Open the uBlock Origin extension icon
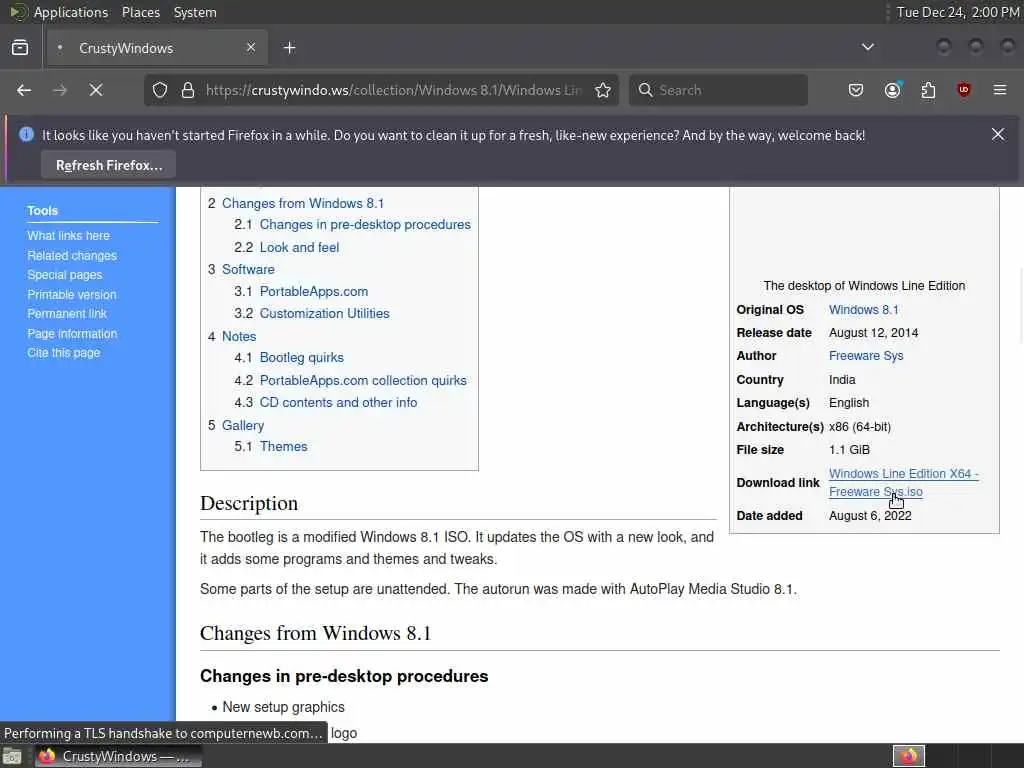 [964, 90]
